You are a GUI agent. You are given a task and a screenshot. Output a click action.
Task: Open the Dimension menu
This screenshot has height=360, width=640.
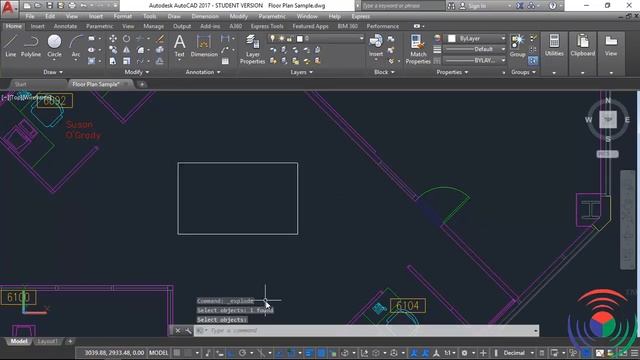coord(205,16)
